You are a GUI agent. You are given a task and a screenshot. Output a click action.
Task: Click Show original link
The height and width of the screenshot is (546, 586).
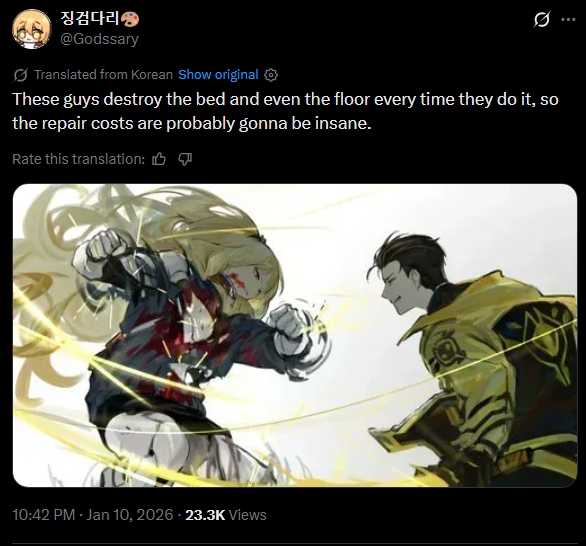[x=218, y=75]
